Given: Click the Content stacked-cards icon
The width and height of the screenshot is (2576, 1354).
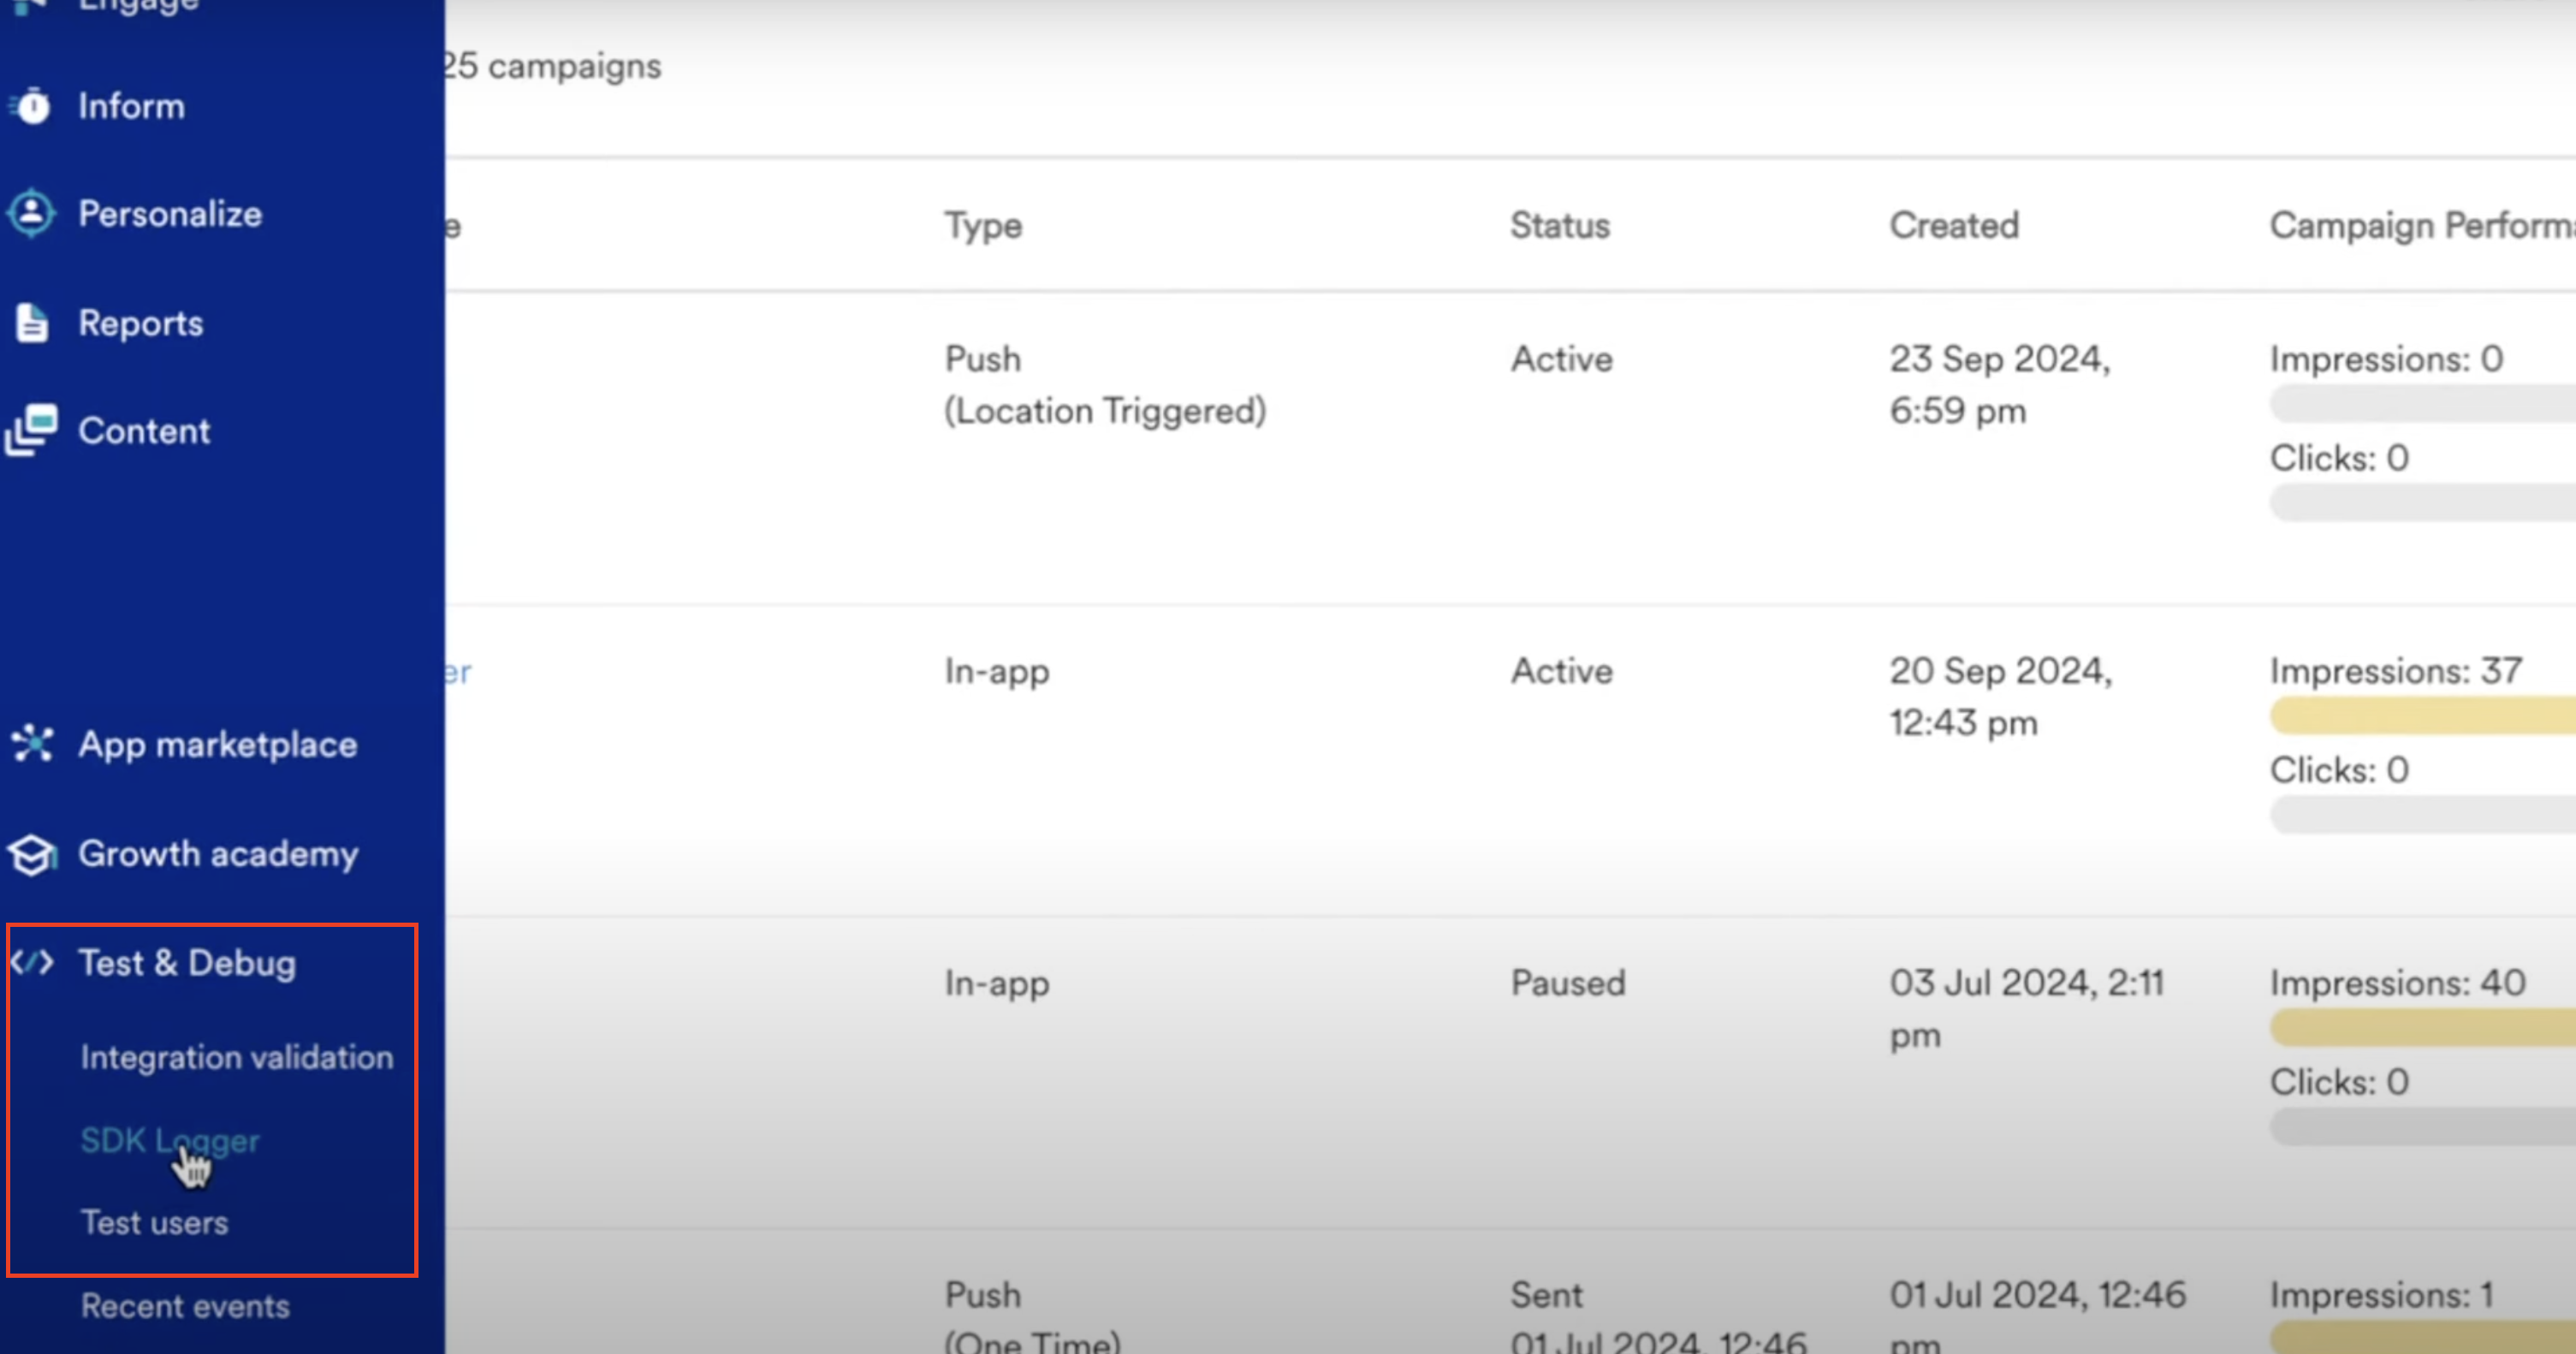Looking at the screenshot, I should pyautogui.click(x=32, y=431).
